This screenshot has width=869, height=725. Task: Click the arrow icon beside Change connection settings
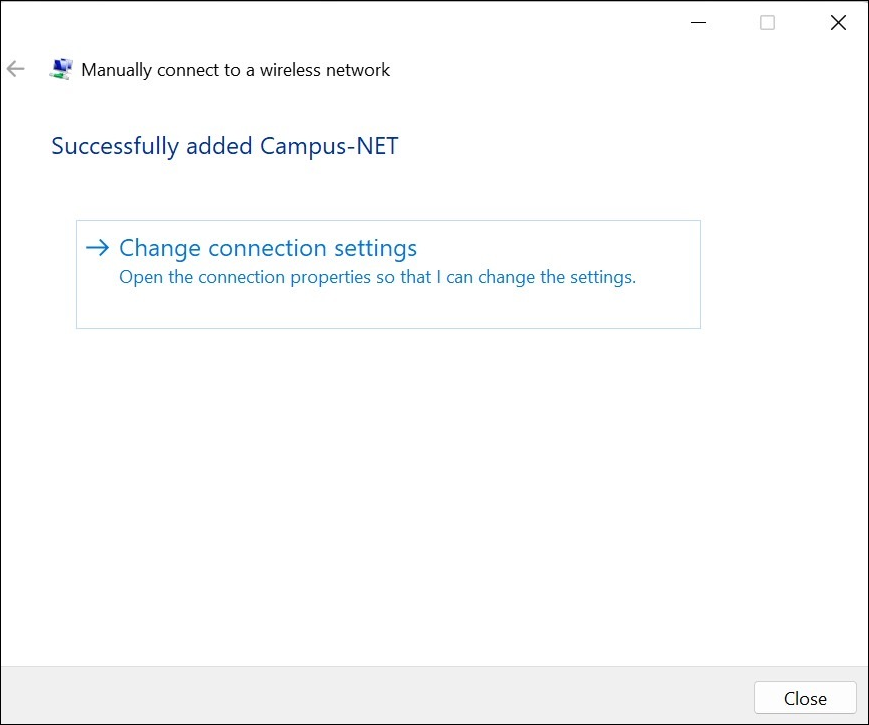pyautogui.click(x=97, y=248)
